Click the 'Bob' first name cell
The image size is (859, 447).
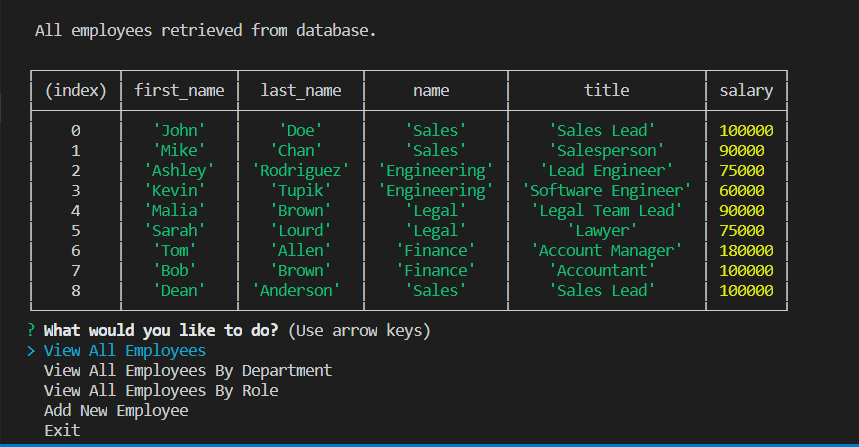[x=175, y=271]
